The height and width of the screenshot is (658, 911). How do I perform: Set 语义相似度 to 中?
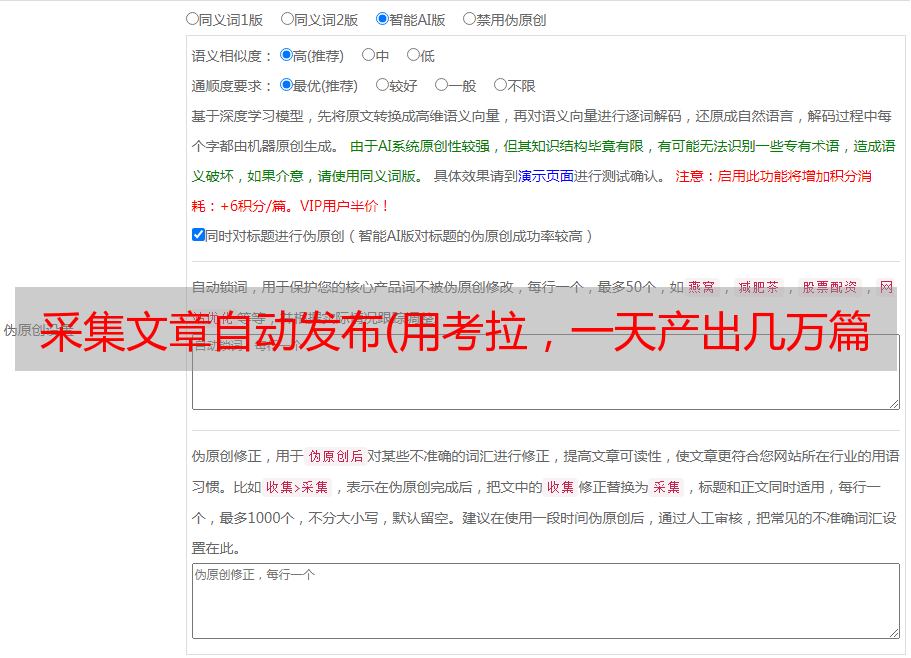[x=368, y=55]
